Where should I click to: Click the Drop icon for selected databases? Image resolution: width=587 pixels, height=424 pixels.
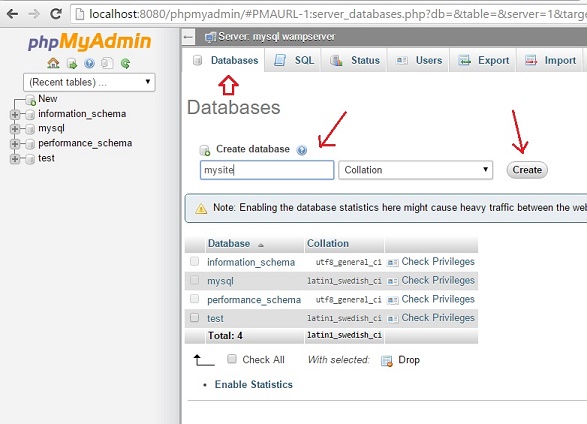click(x=387, y=361)
